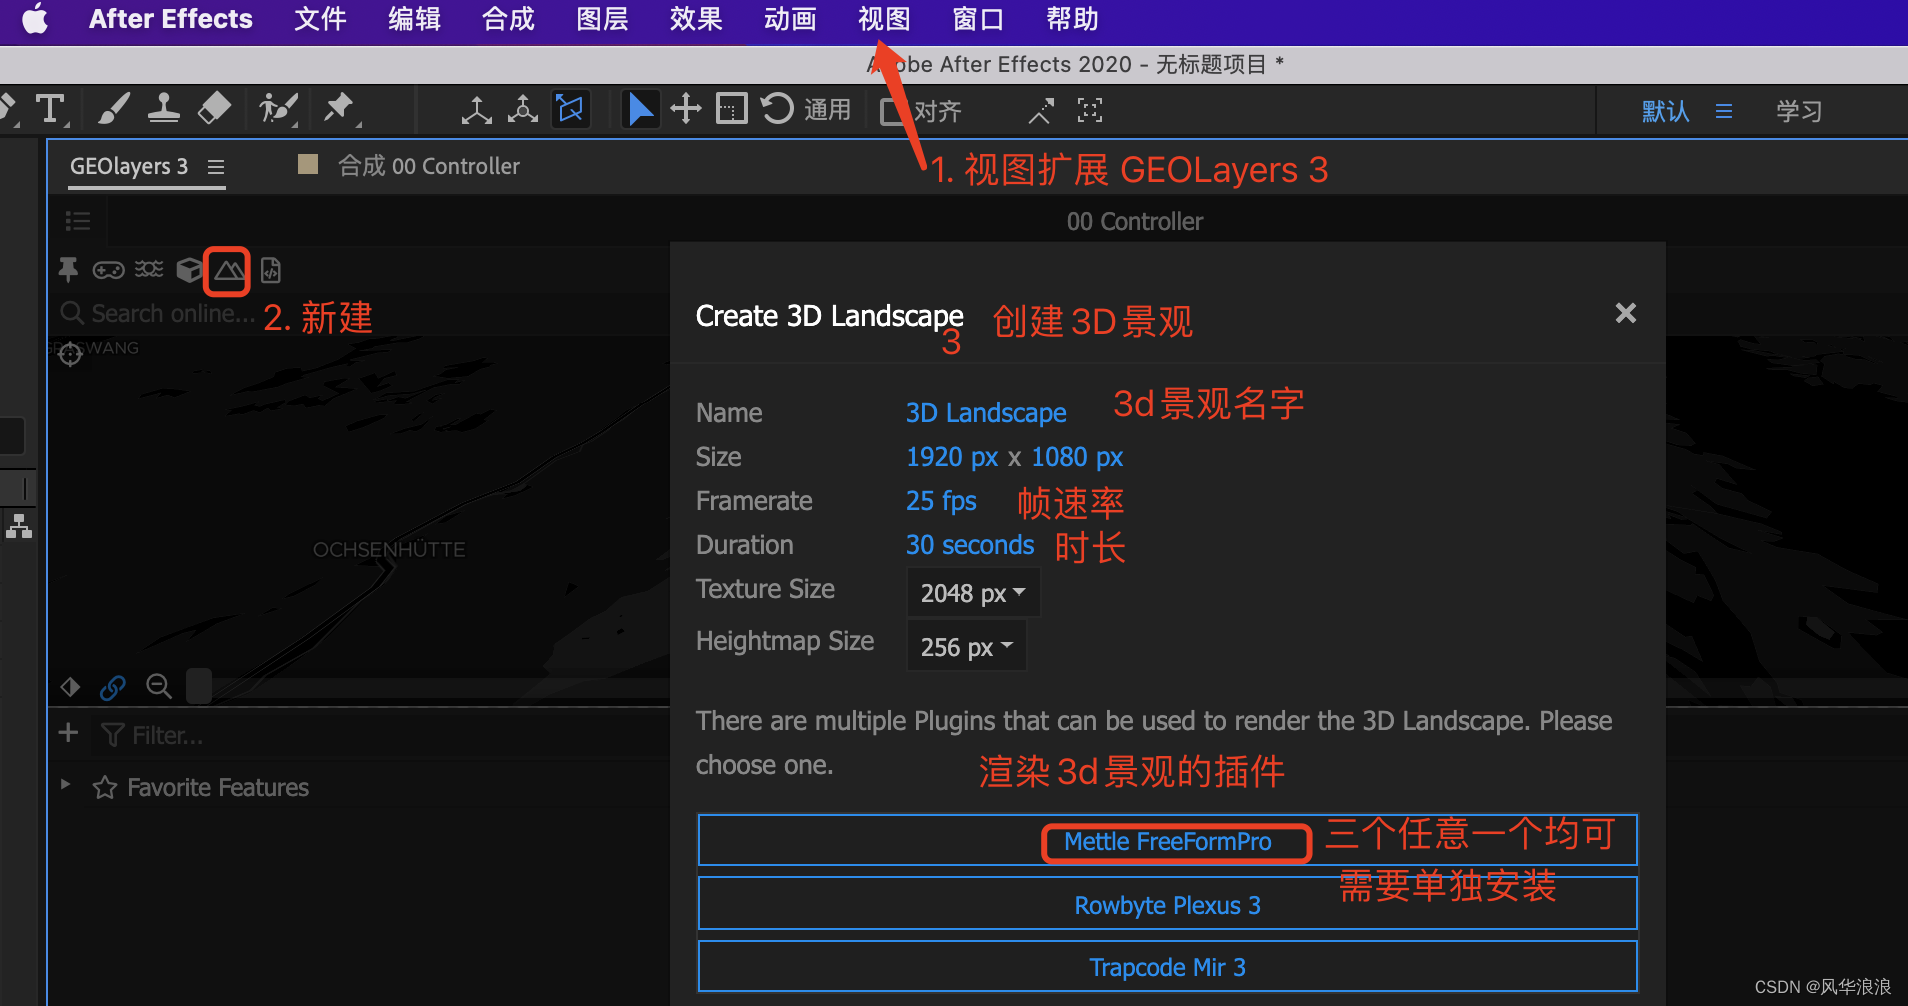
Task: Open the 帮助 menu
Action: coord(1073,19)
